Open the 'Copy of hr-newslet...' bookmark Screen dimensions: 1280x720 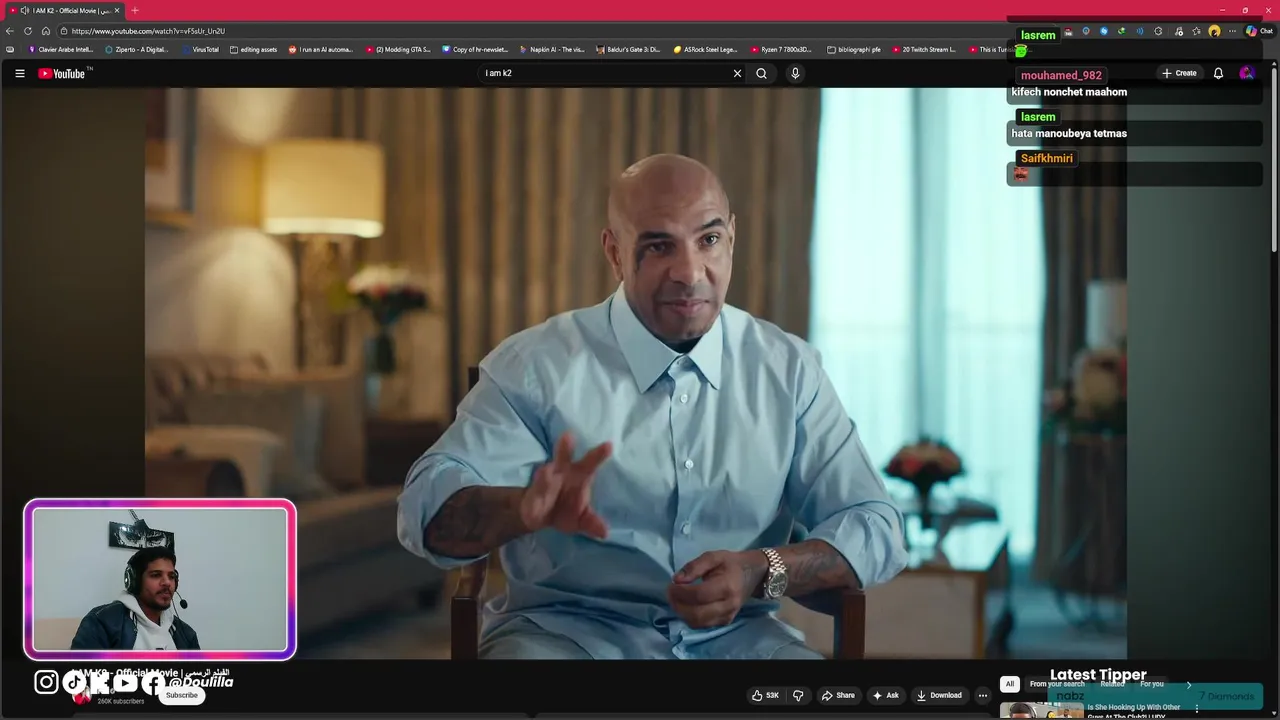tap(475, 49)
